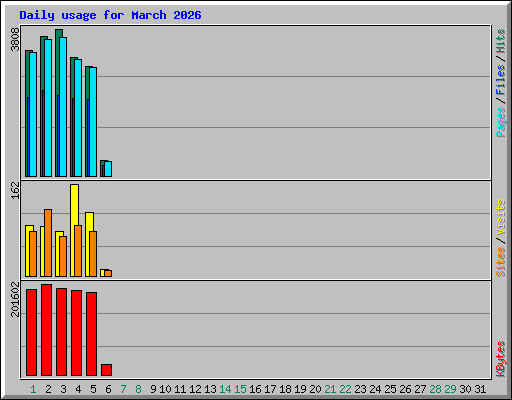Click day 9 on the date axis
Viewport: 512px width, 400px height.
pyautogui.click(x=153, y=389)
